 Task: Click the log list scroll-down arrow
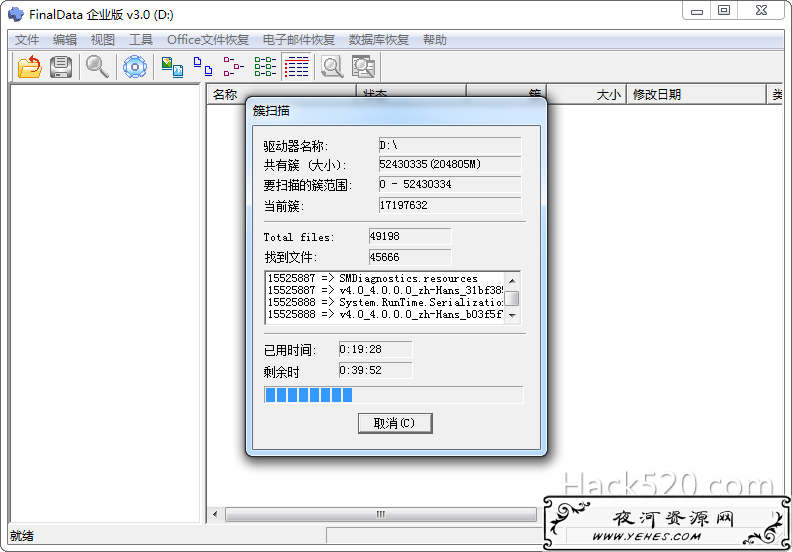512,316
